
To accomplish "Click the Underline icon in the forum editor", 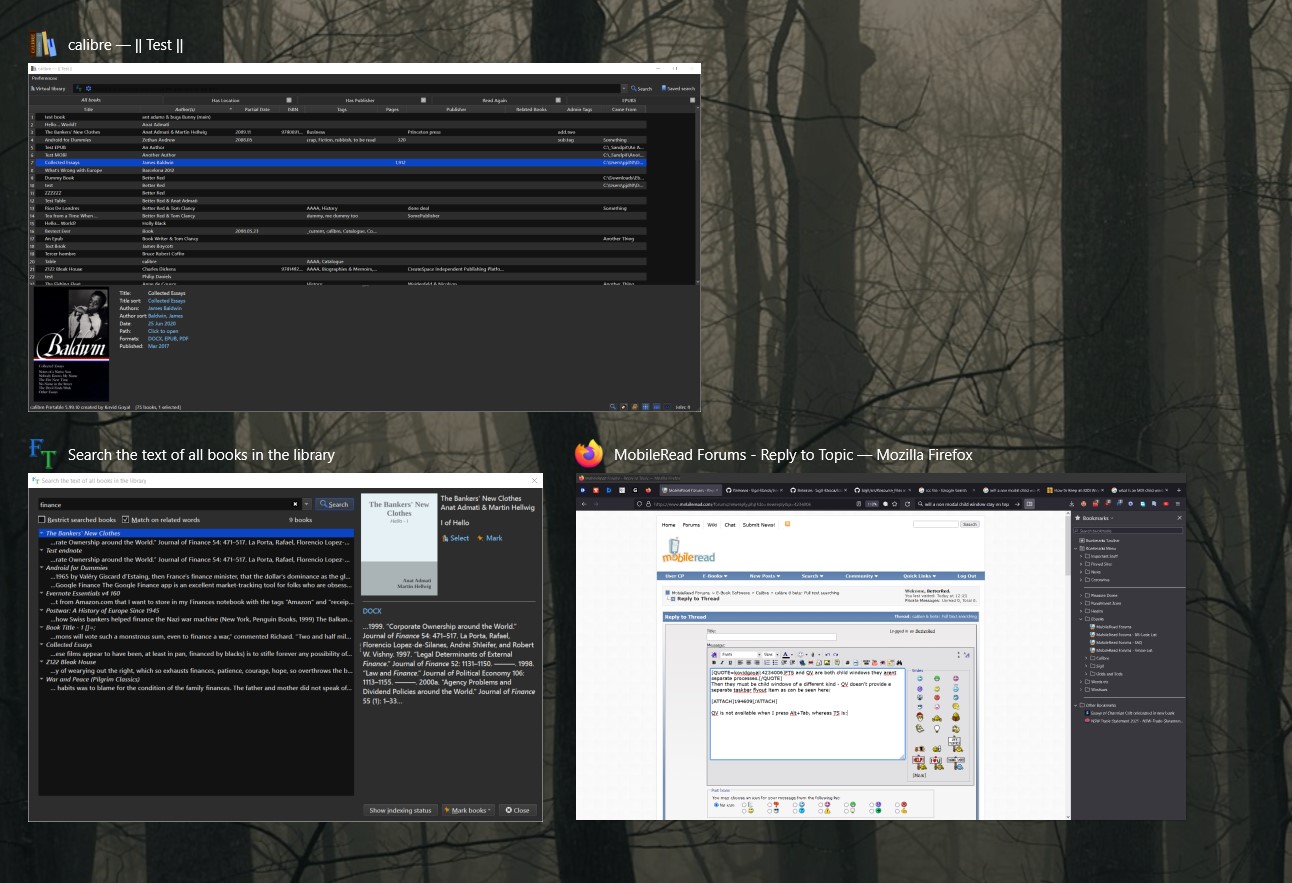I will pos(728,662).
